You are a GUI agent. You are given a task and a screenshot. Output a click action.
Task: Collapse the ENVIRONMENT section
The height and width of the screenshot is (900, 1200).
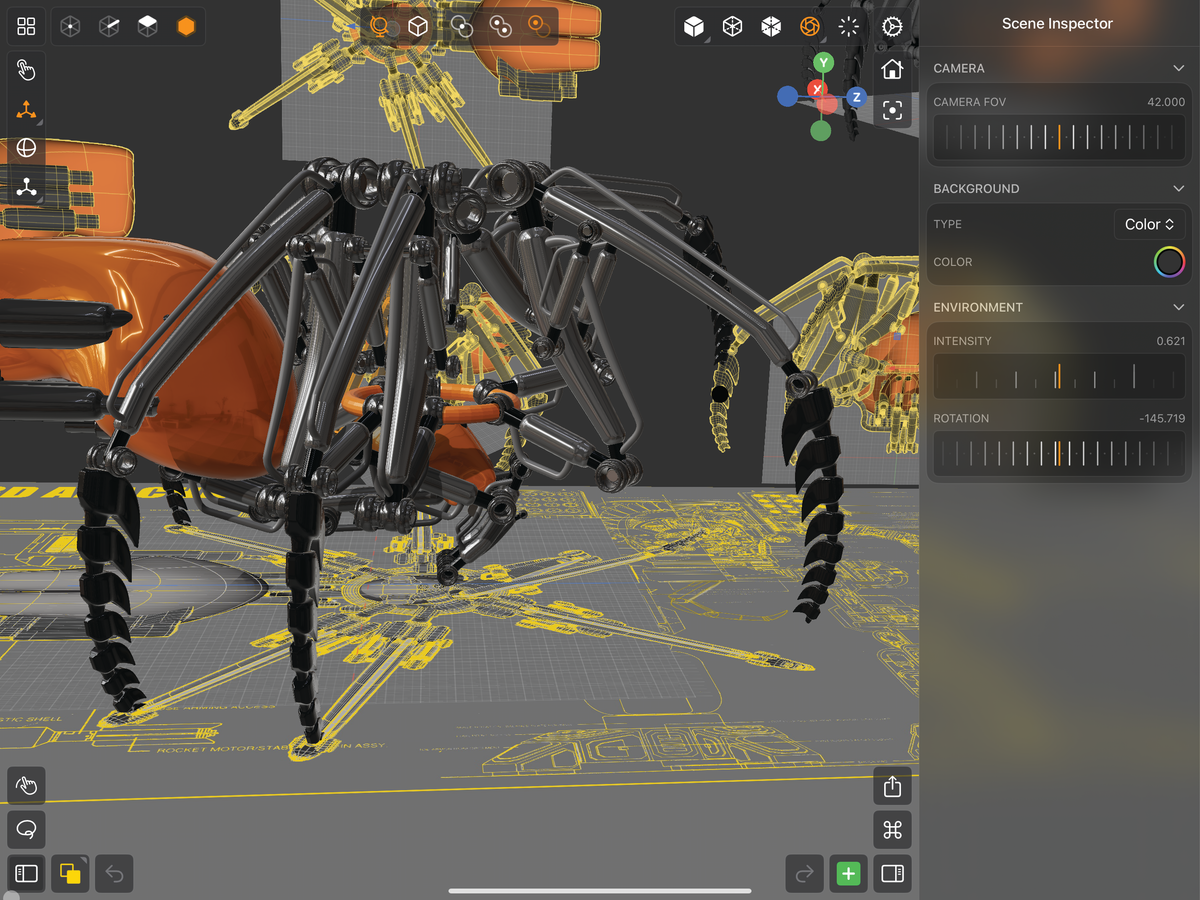tap(1178, 307)
